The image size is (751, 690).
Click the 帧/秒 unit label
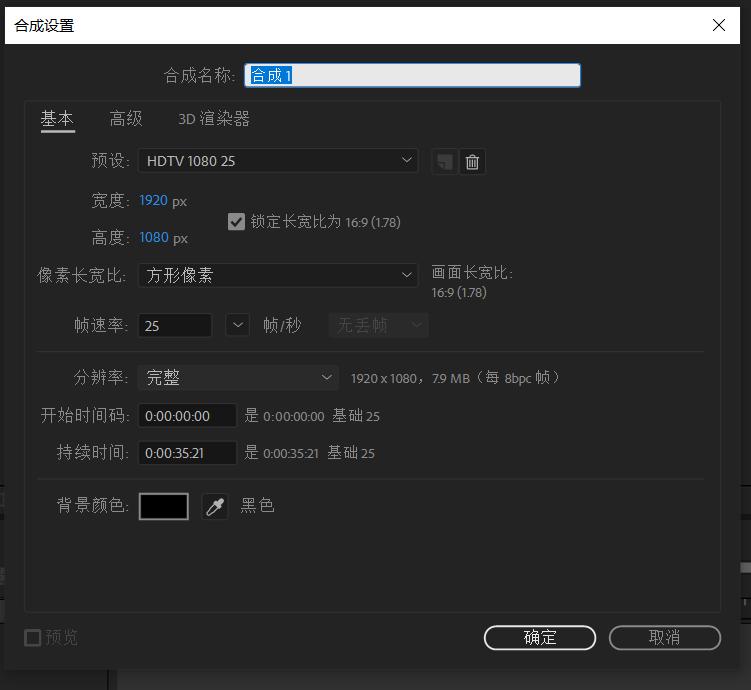282,326
